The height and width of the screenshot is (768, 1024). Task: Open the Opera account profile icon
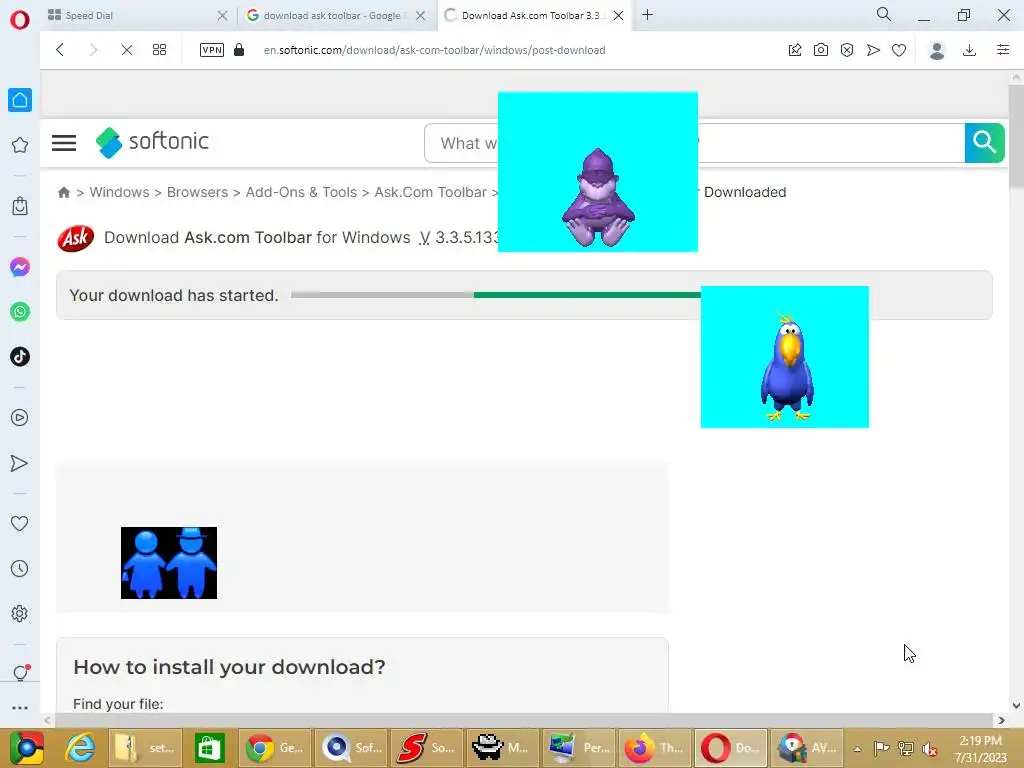click(937, 50)
